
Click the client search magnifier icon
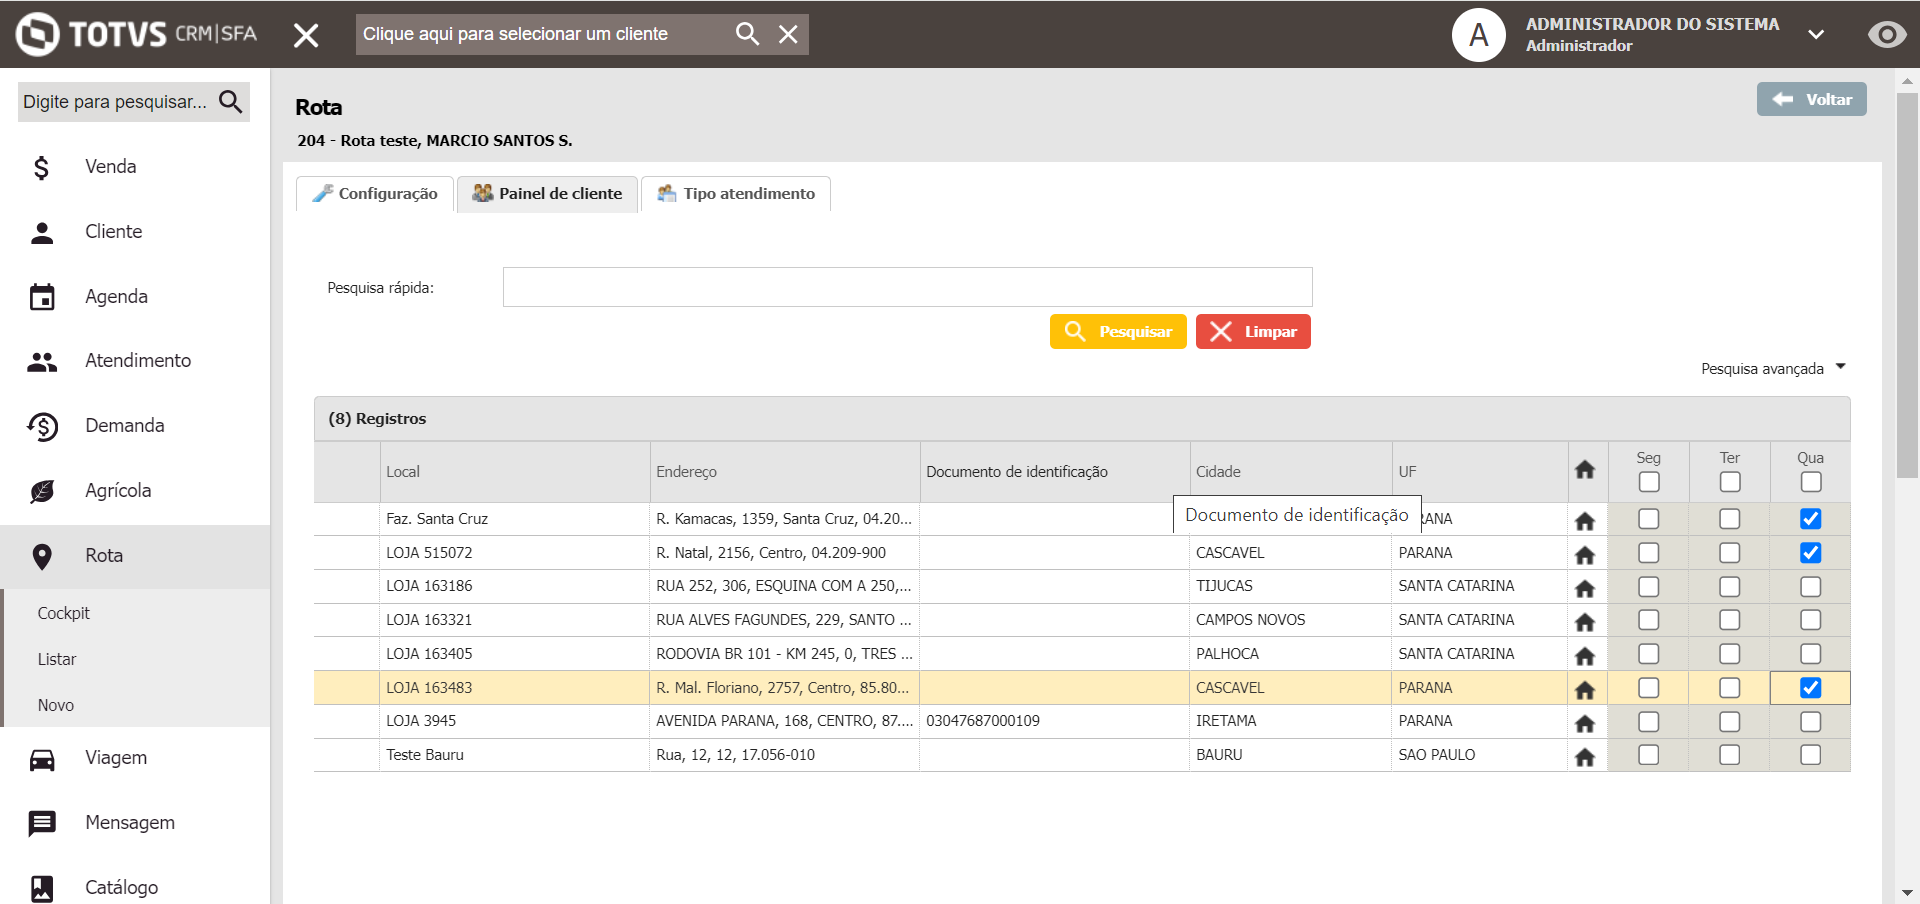[x=747, y=34]
